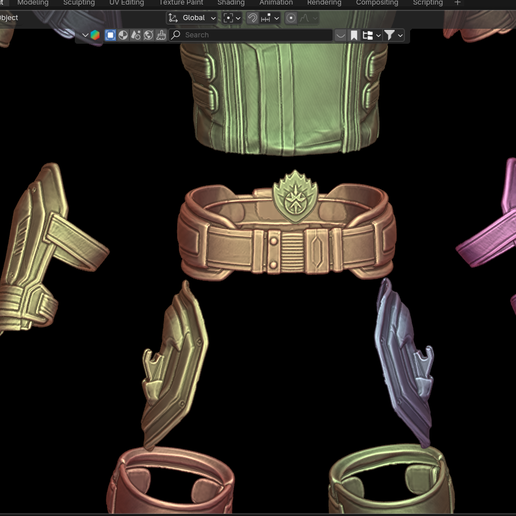
Task: Toggle snapping with the magnet icon
Action: tap(252, 18)
